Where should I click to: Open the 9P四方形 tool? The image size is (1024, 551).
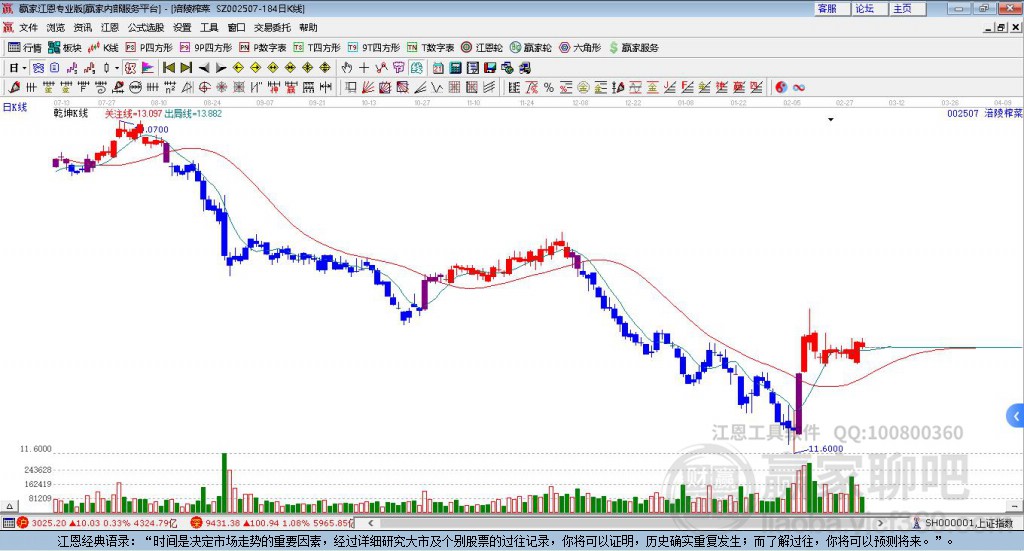(206, 48)
